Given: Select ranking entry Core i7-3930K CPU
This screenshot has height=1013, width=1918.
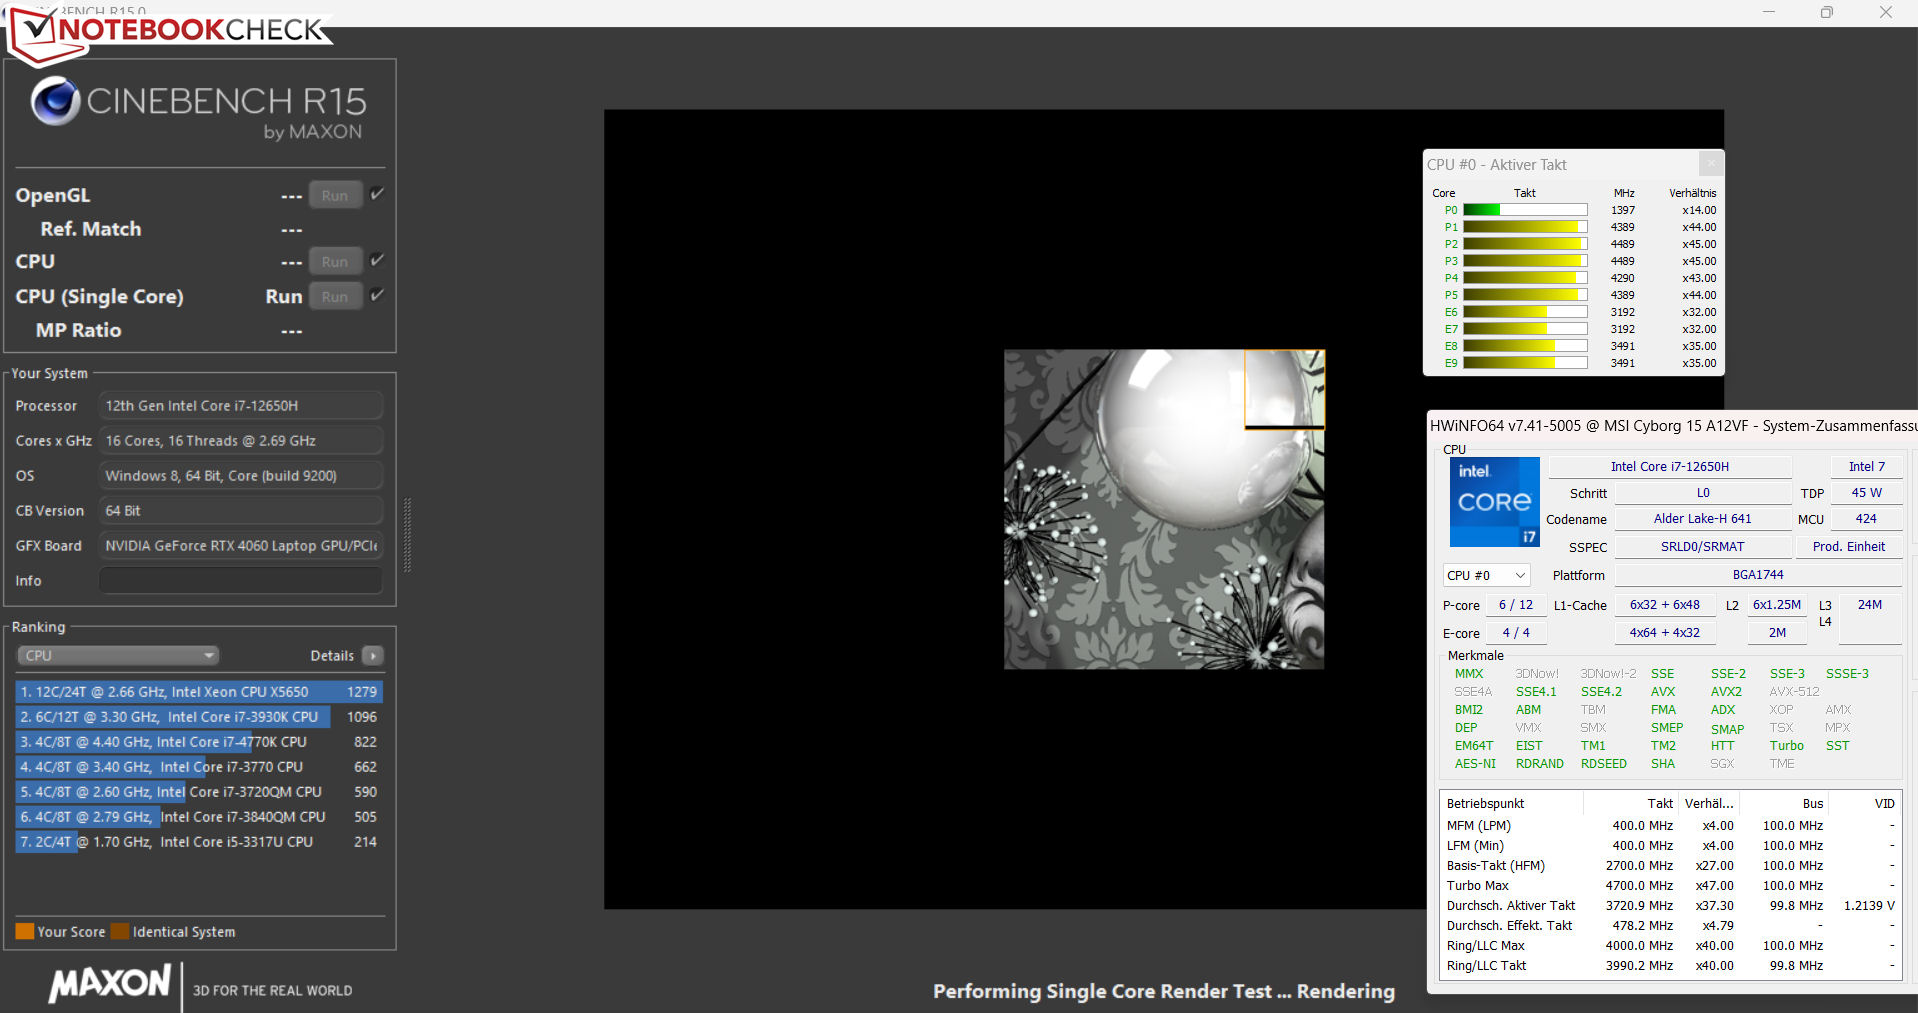Looking at the screenshot, I should [x=199, y=717].
